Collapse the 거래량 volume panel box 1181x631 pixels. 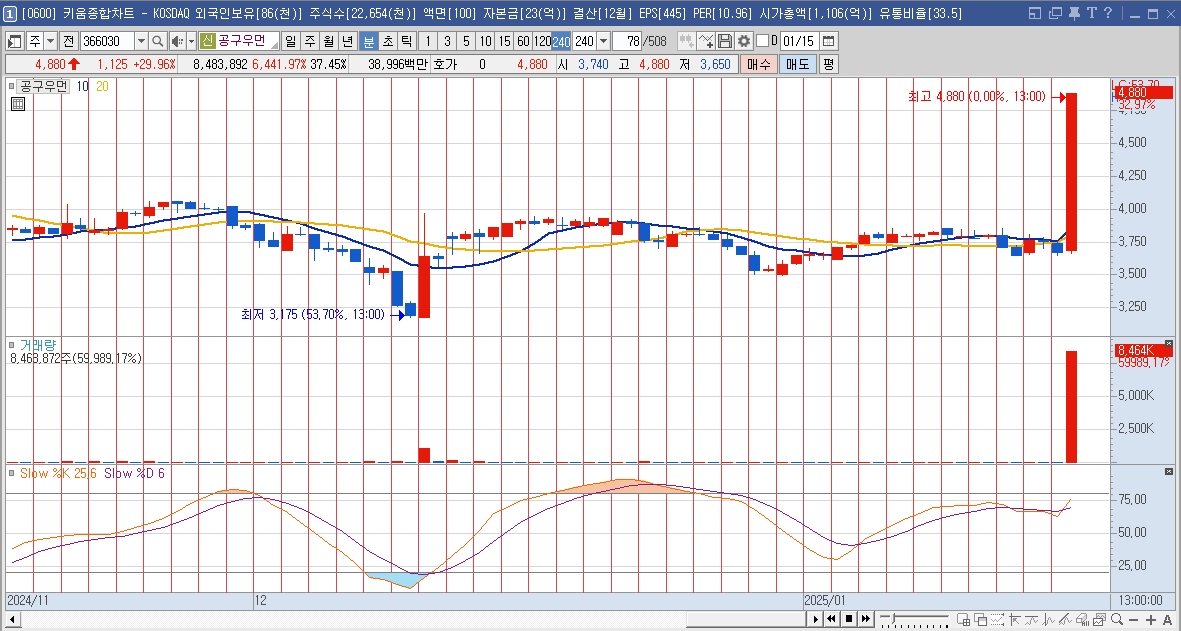pyautogui.click(x=11, y=343)
